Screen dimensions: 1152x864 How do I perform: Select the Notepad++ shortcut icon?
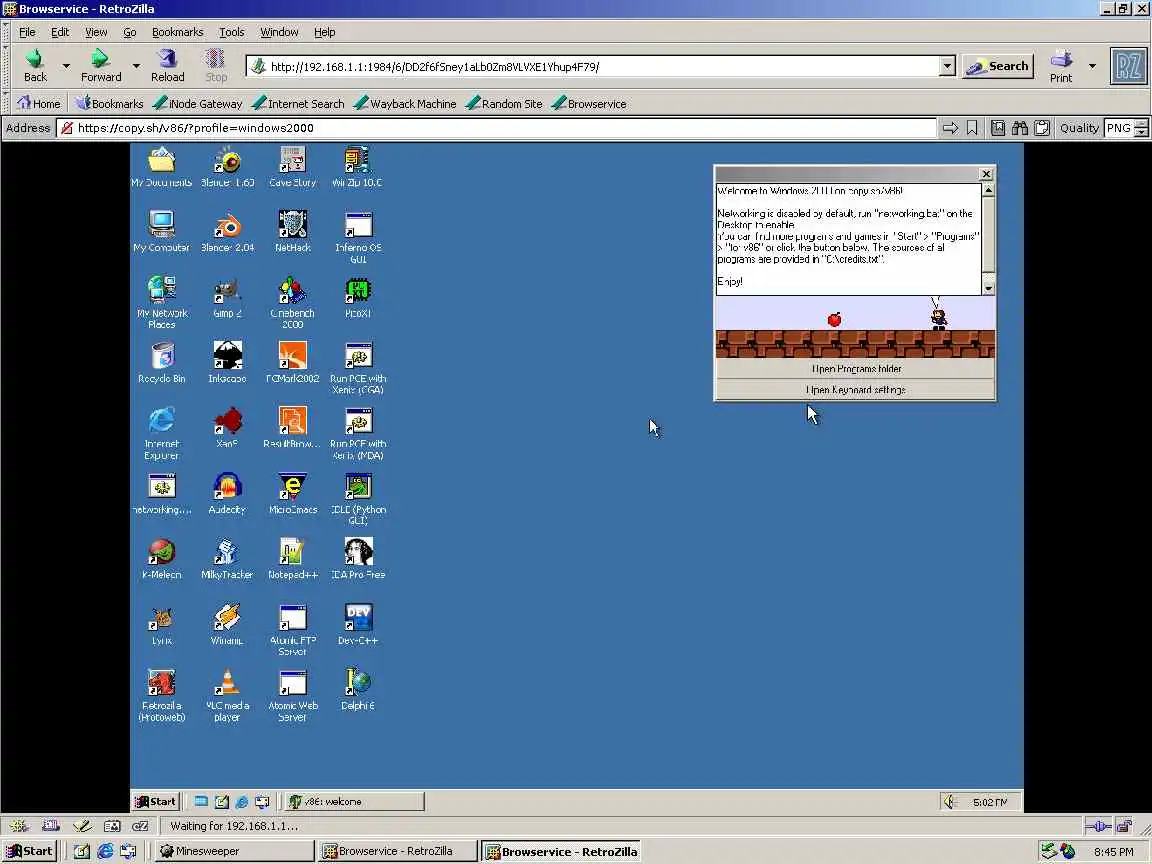tap(292, 558)
